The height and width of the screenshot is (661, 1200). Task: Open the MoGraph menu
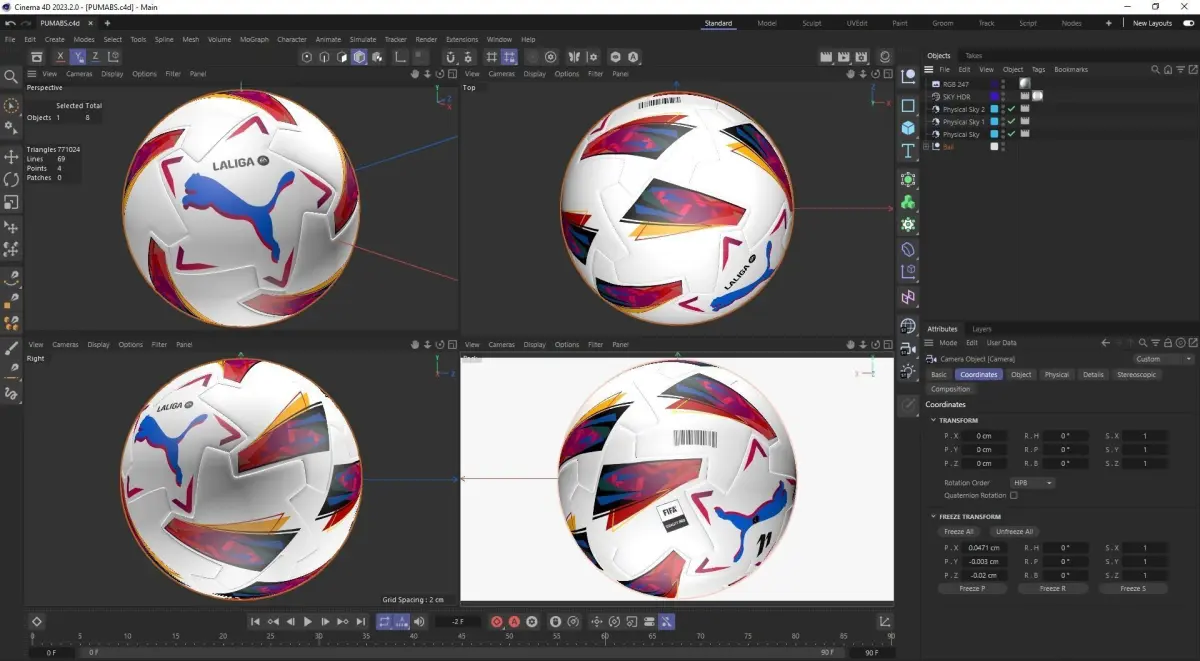[x=254, y=39]
